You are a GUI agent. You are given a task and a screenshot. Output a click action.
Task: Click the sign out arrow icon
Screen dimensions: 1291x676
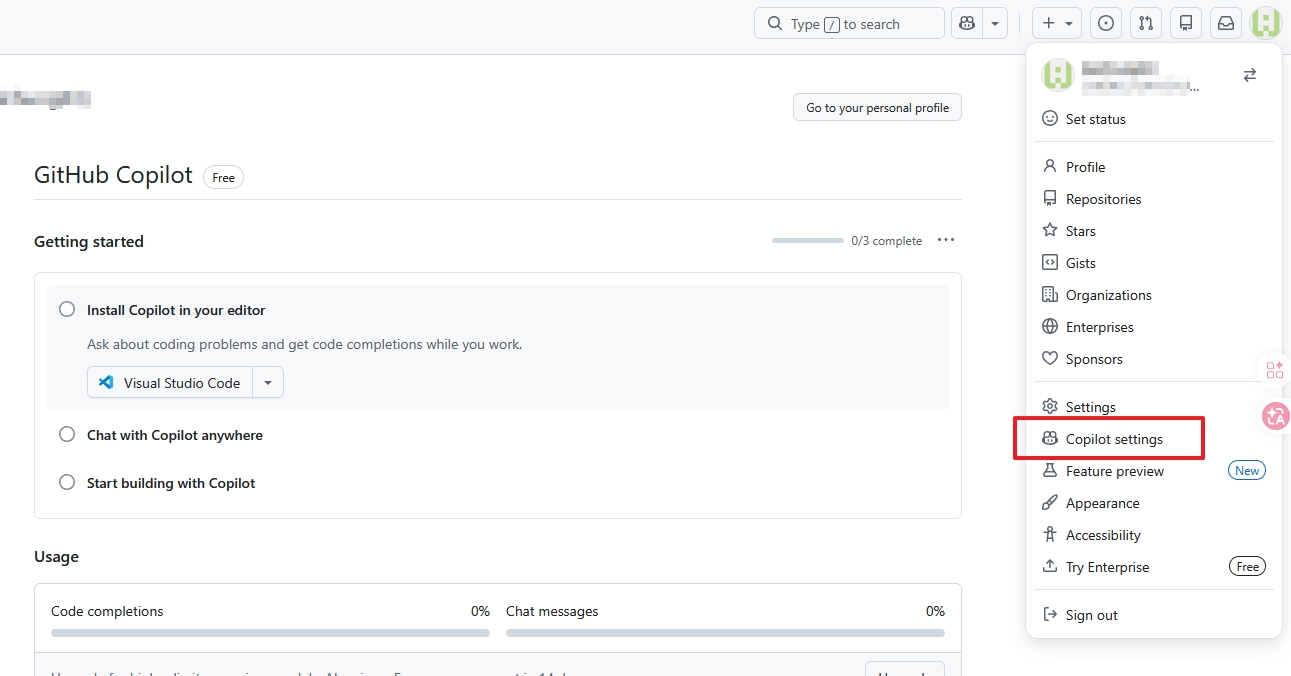pyautogui.click(x=1050, y=614)
